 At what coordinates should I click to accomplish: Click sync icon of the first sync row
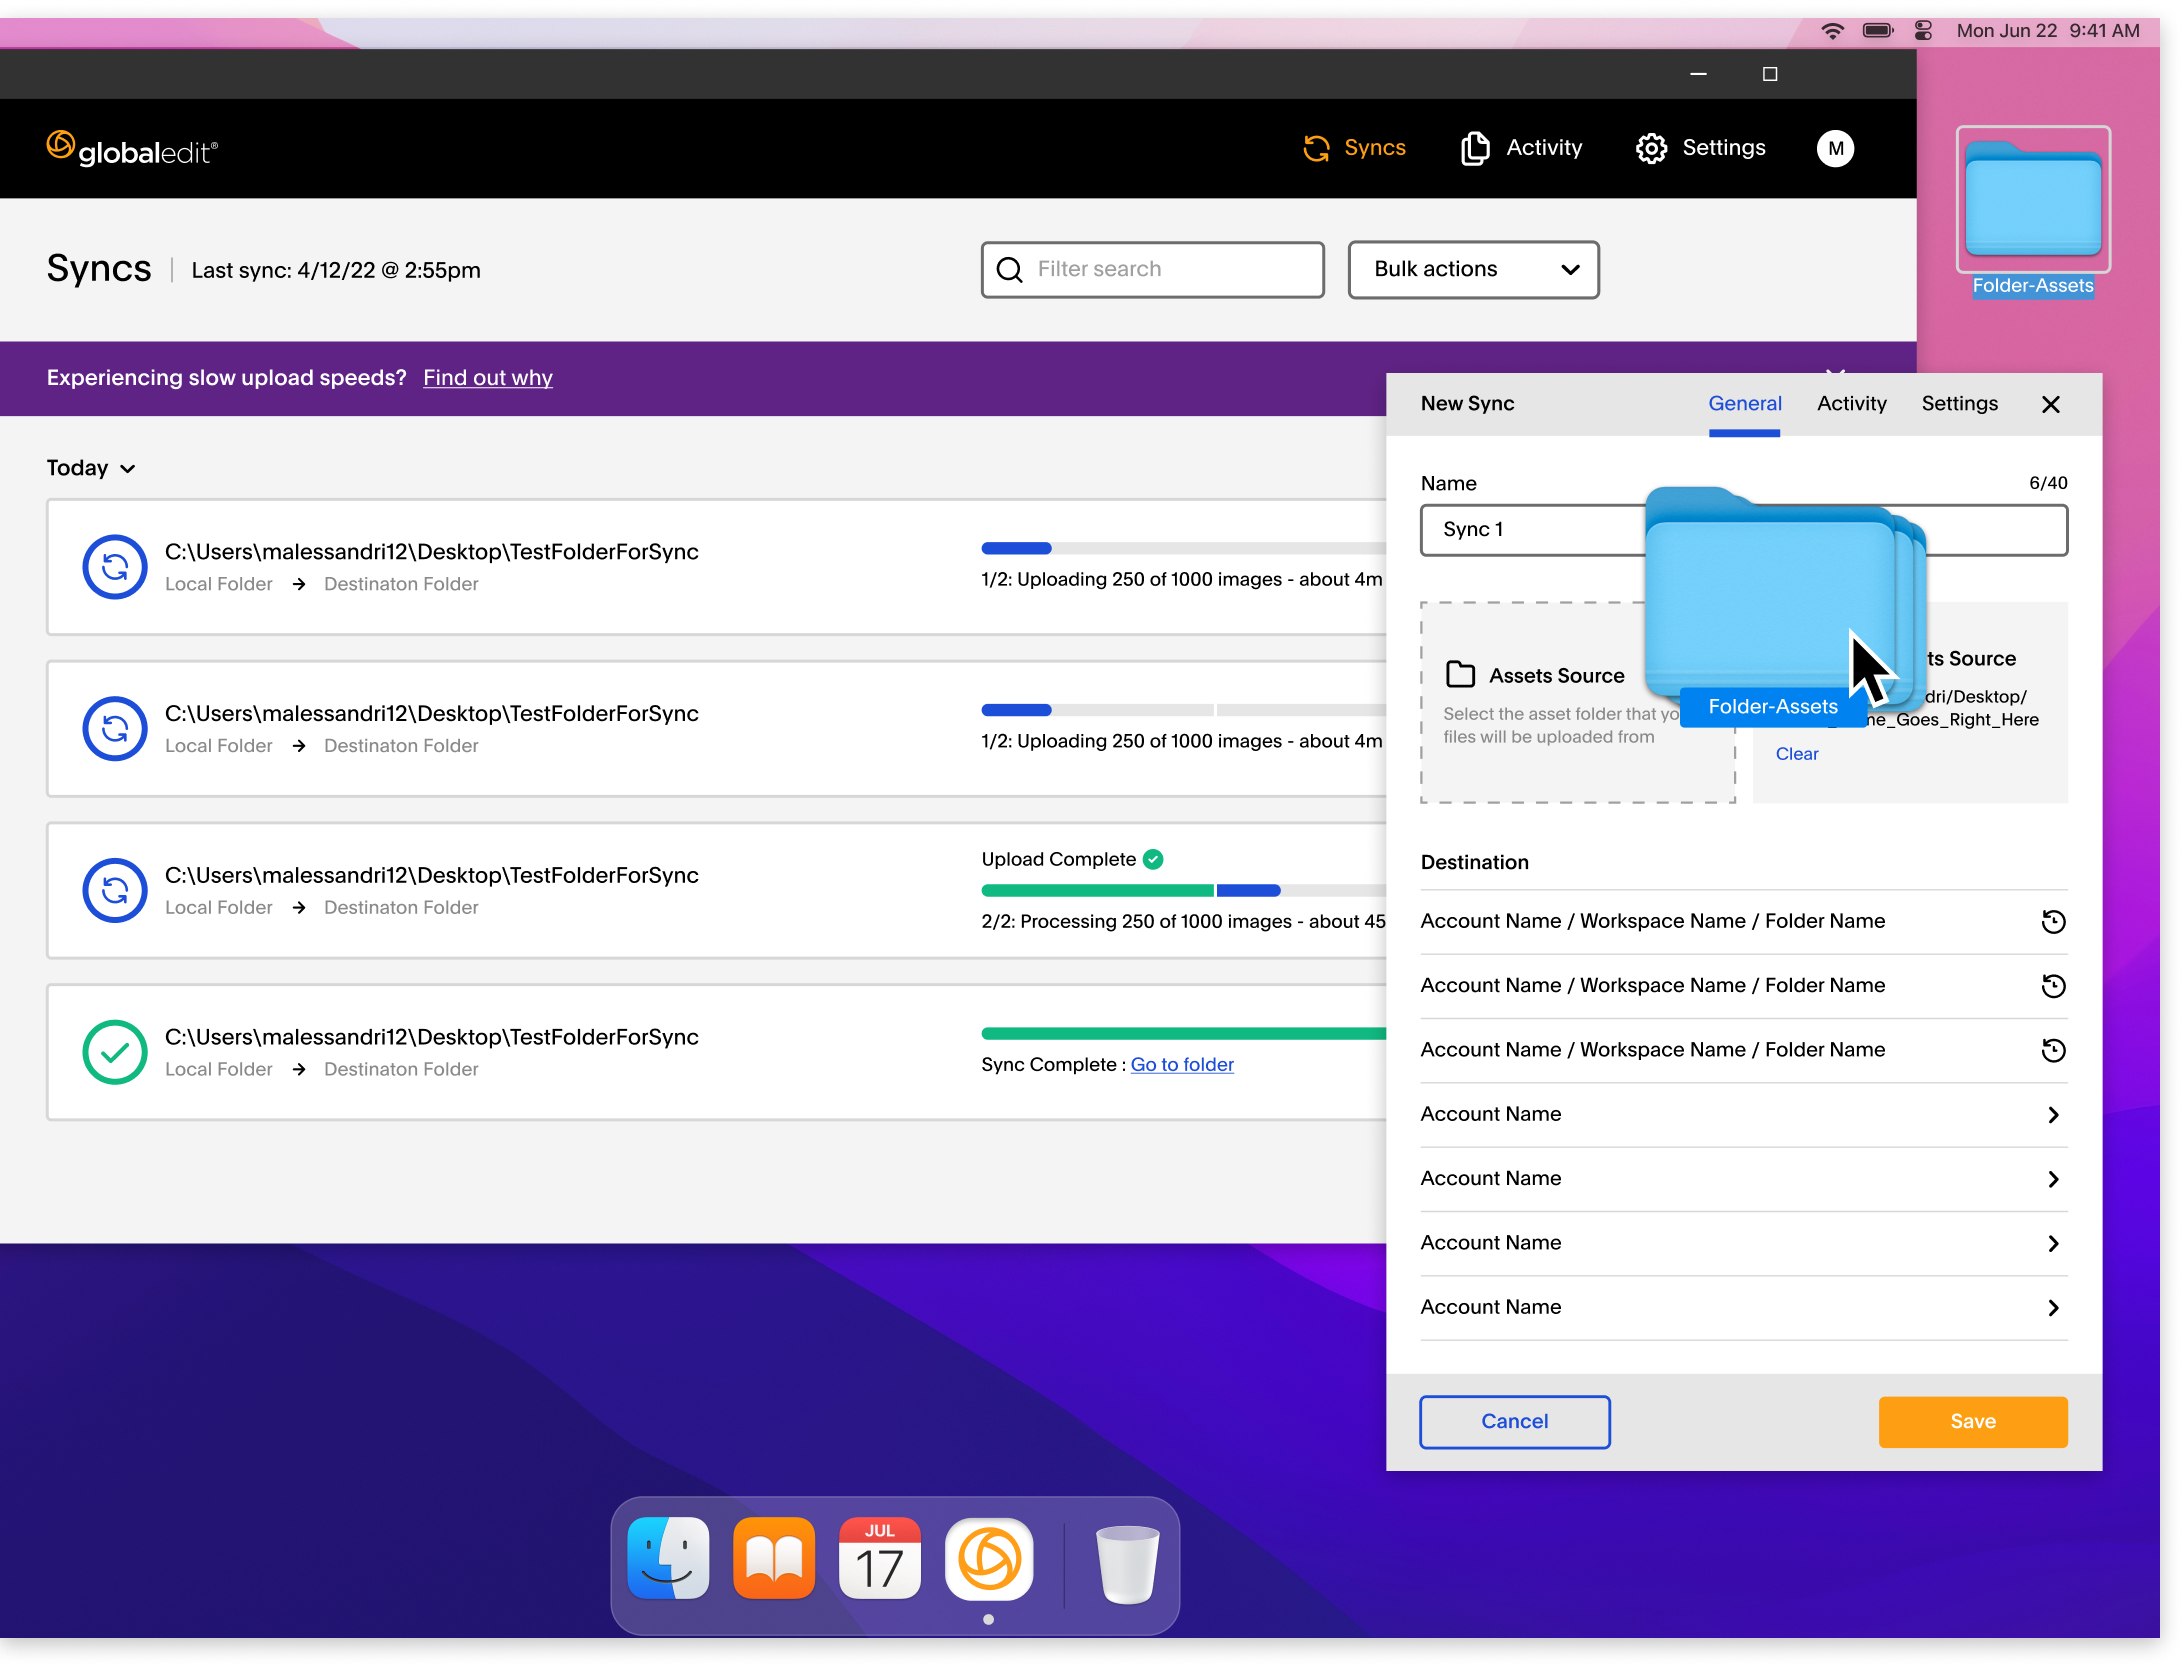click(115, 567)
